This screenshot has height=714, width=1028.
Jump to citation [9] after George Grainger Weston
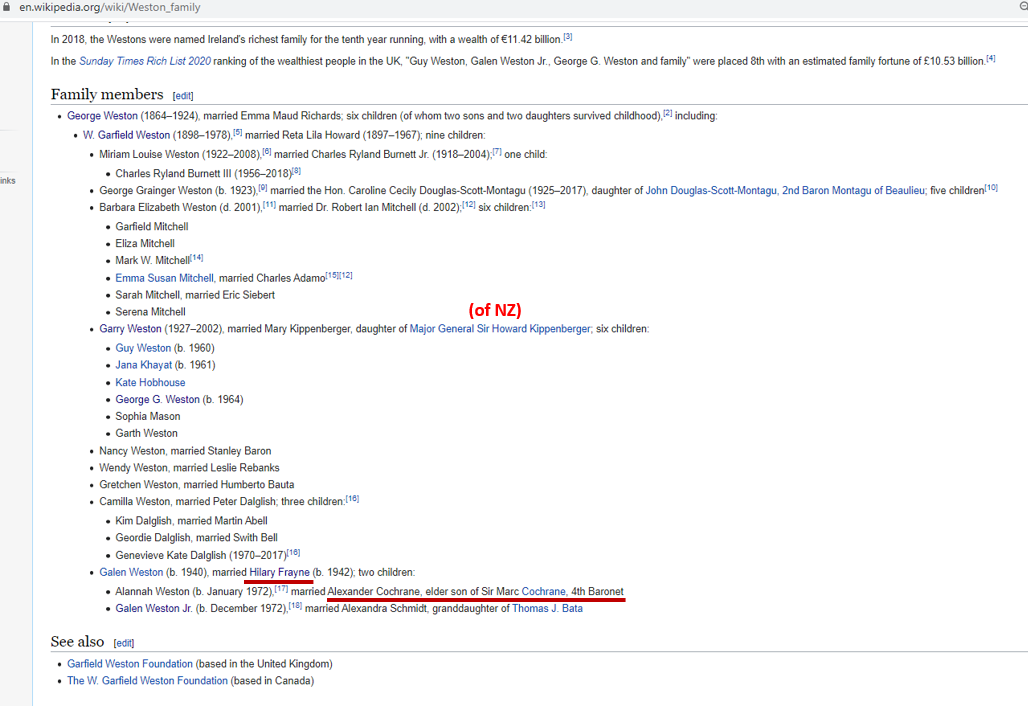(262, 188)
